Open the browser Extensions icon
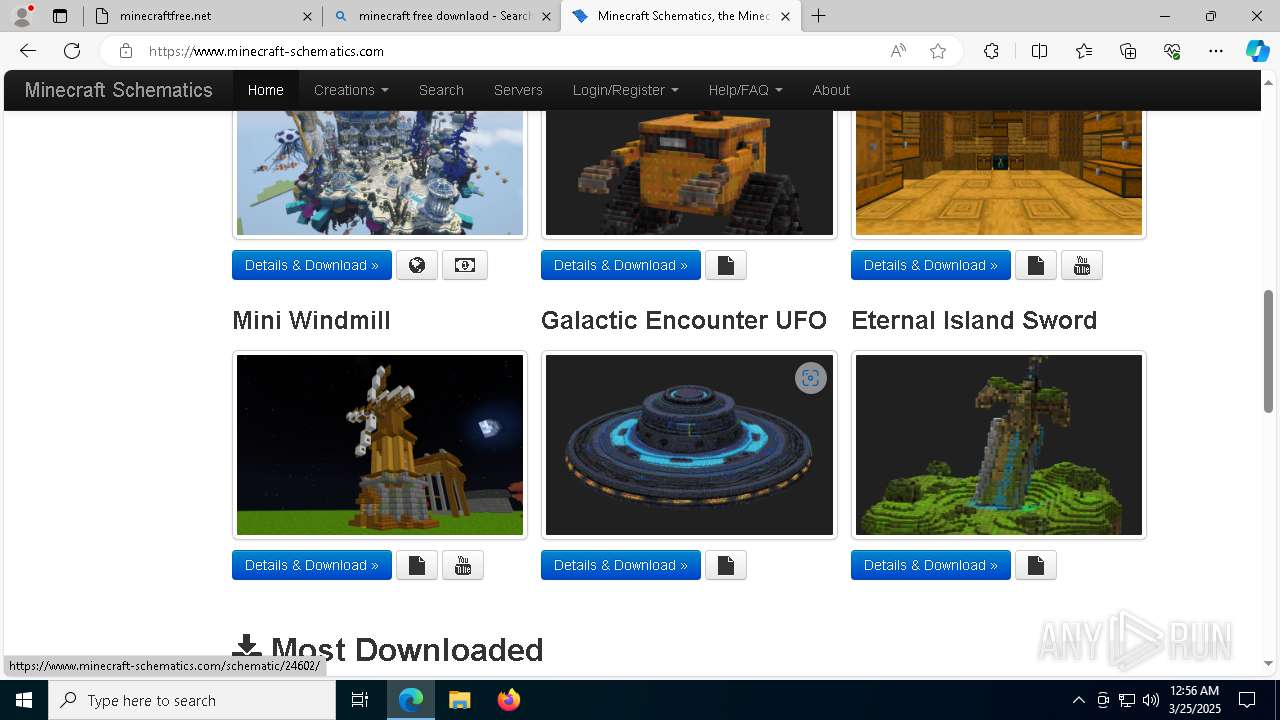 [x=991, y=51]
